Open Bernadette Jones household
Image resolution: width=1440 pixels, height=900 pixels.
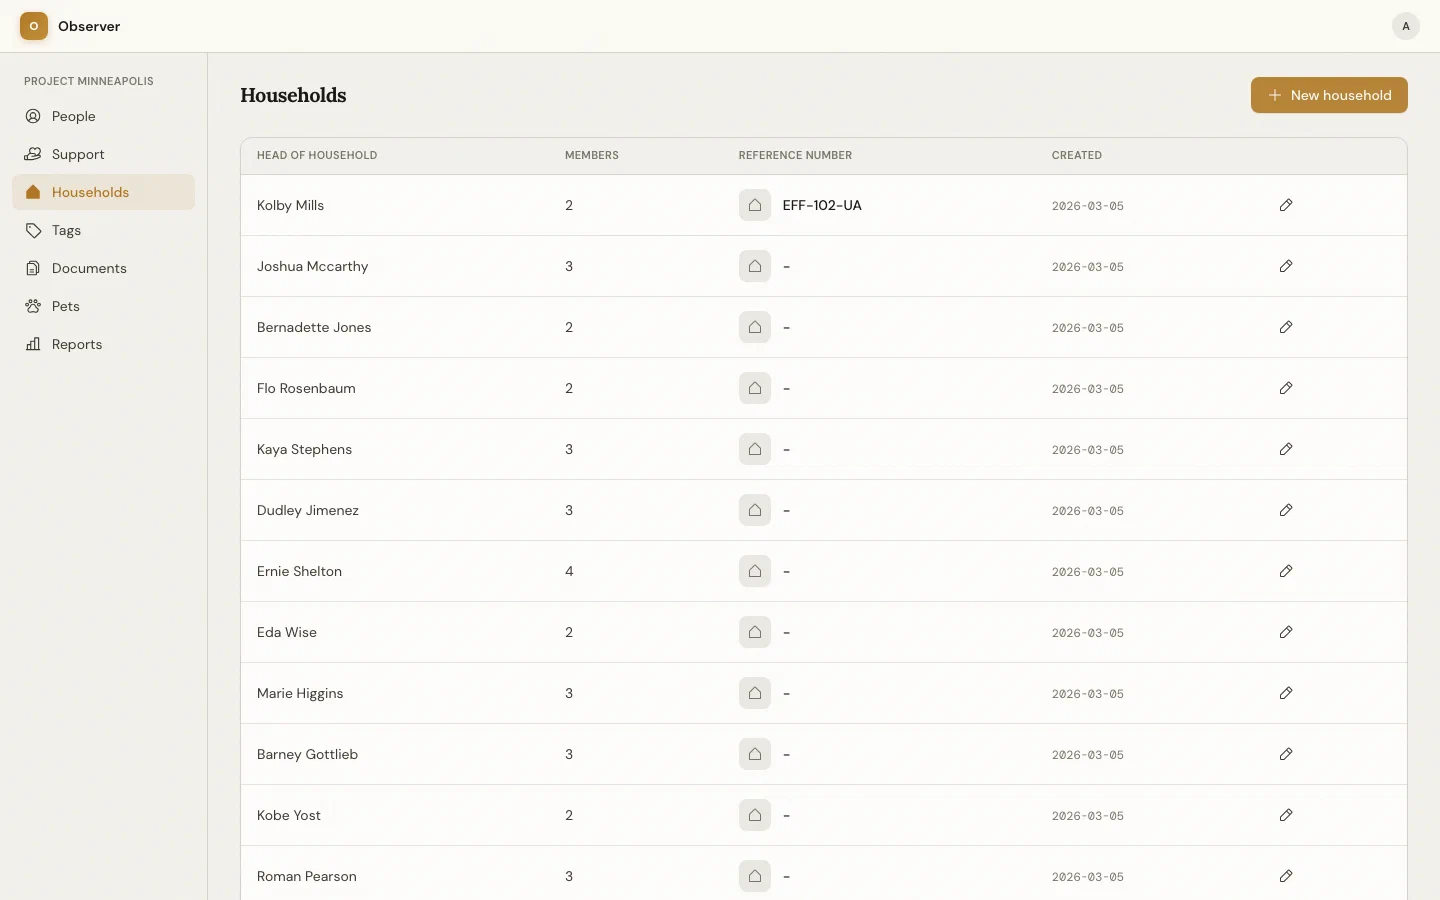coord(314,327)
